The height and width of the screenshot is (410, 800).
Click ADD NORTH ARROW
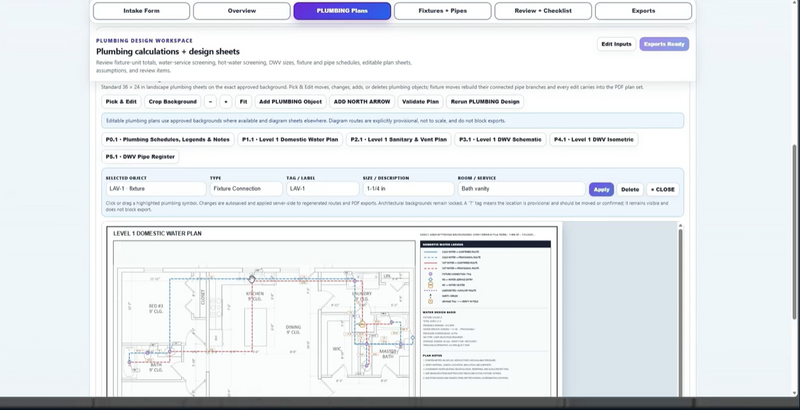tap(362, 101)
